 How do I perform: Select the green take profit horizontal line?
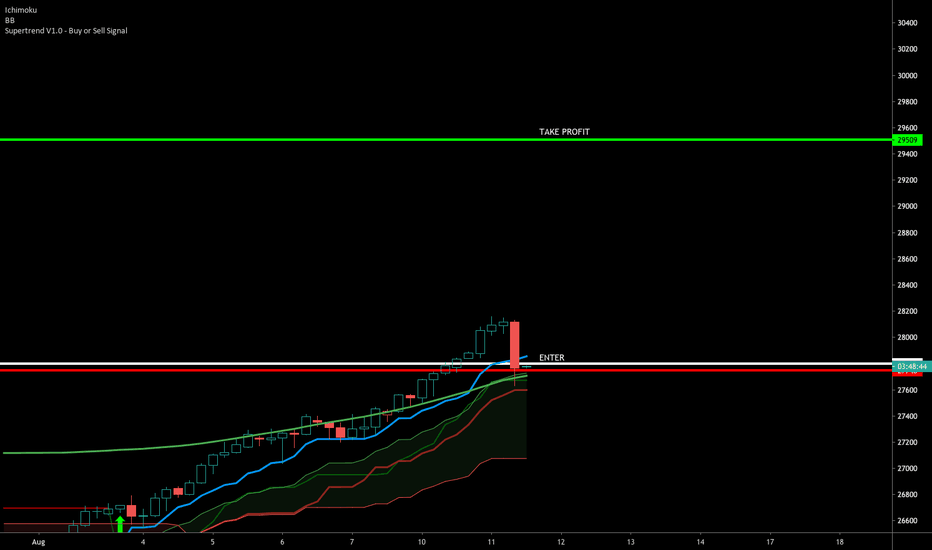click(446, 140)
